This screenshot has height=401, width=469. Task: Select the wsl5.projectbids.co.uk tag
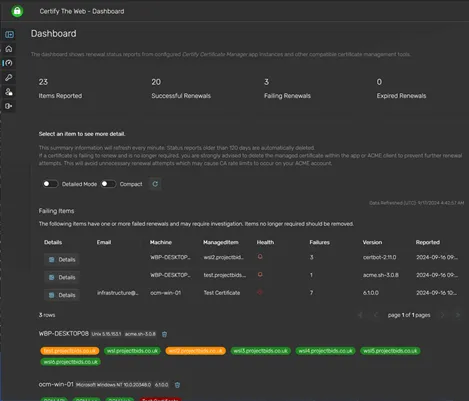tap(390, 351)
